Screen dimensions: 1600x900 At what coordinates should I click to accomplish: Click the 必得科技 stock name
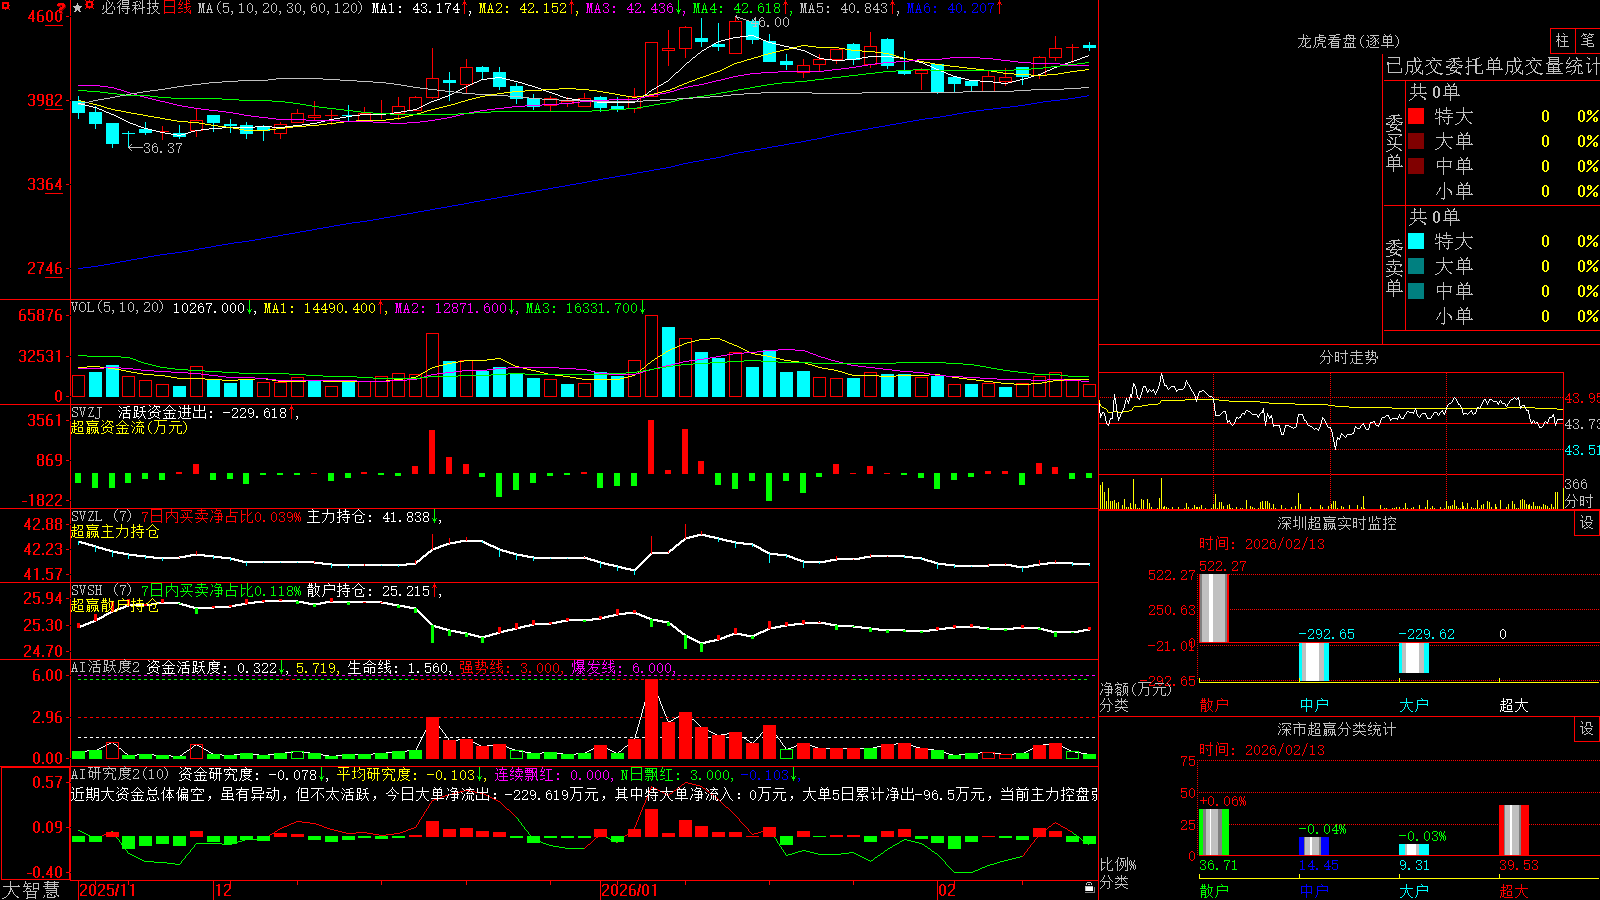(130, 8)
